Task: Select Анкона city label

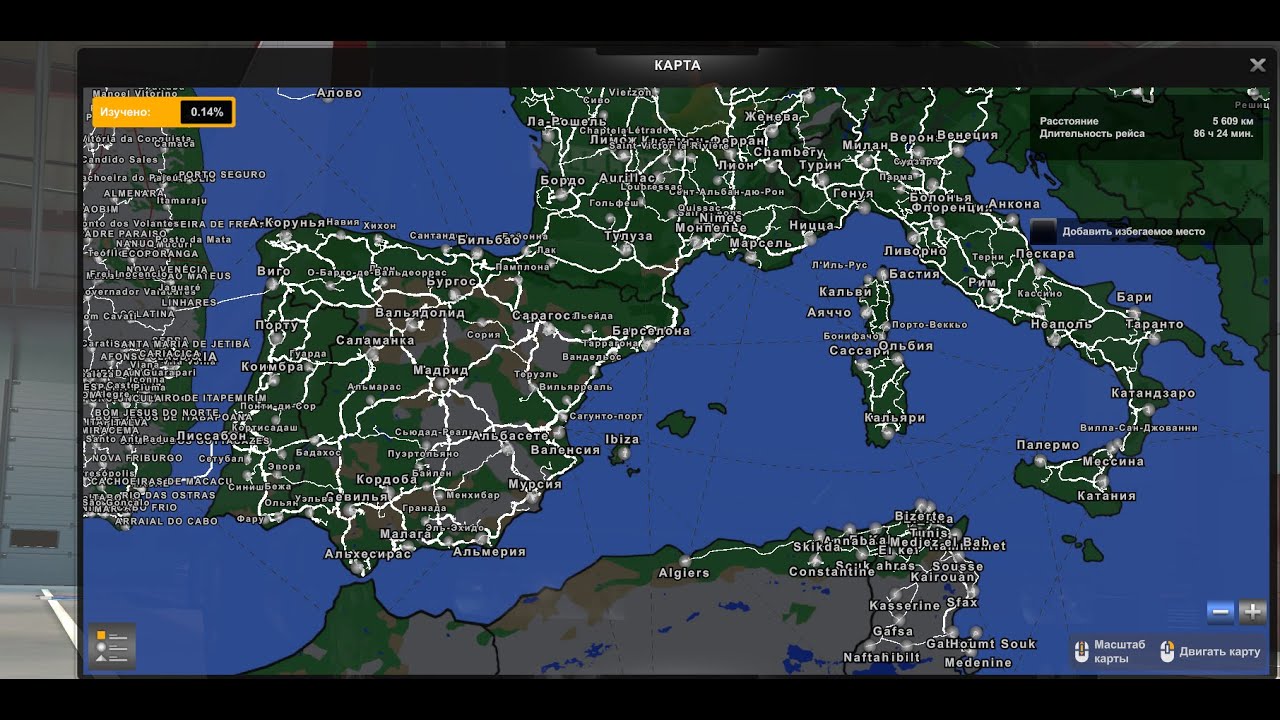Action: [x=1014, y=205]
